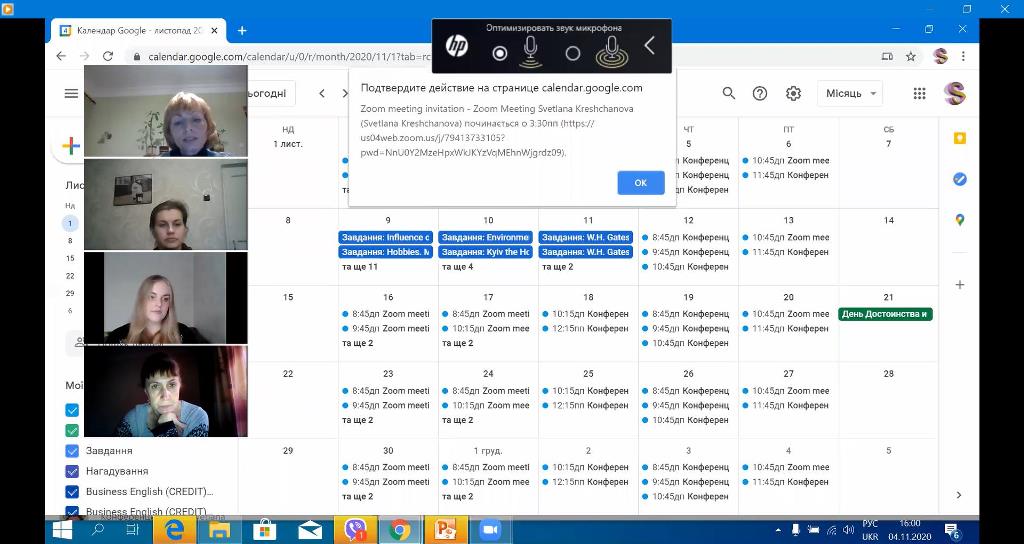The width and height of the screenshot is (1024, 544).
Task: Open Viber from taskbar
Action: point(355,530)
